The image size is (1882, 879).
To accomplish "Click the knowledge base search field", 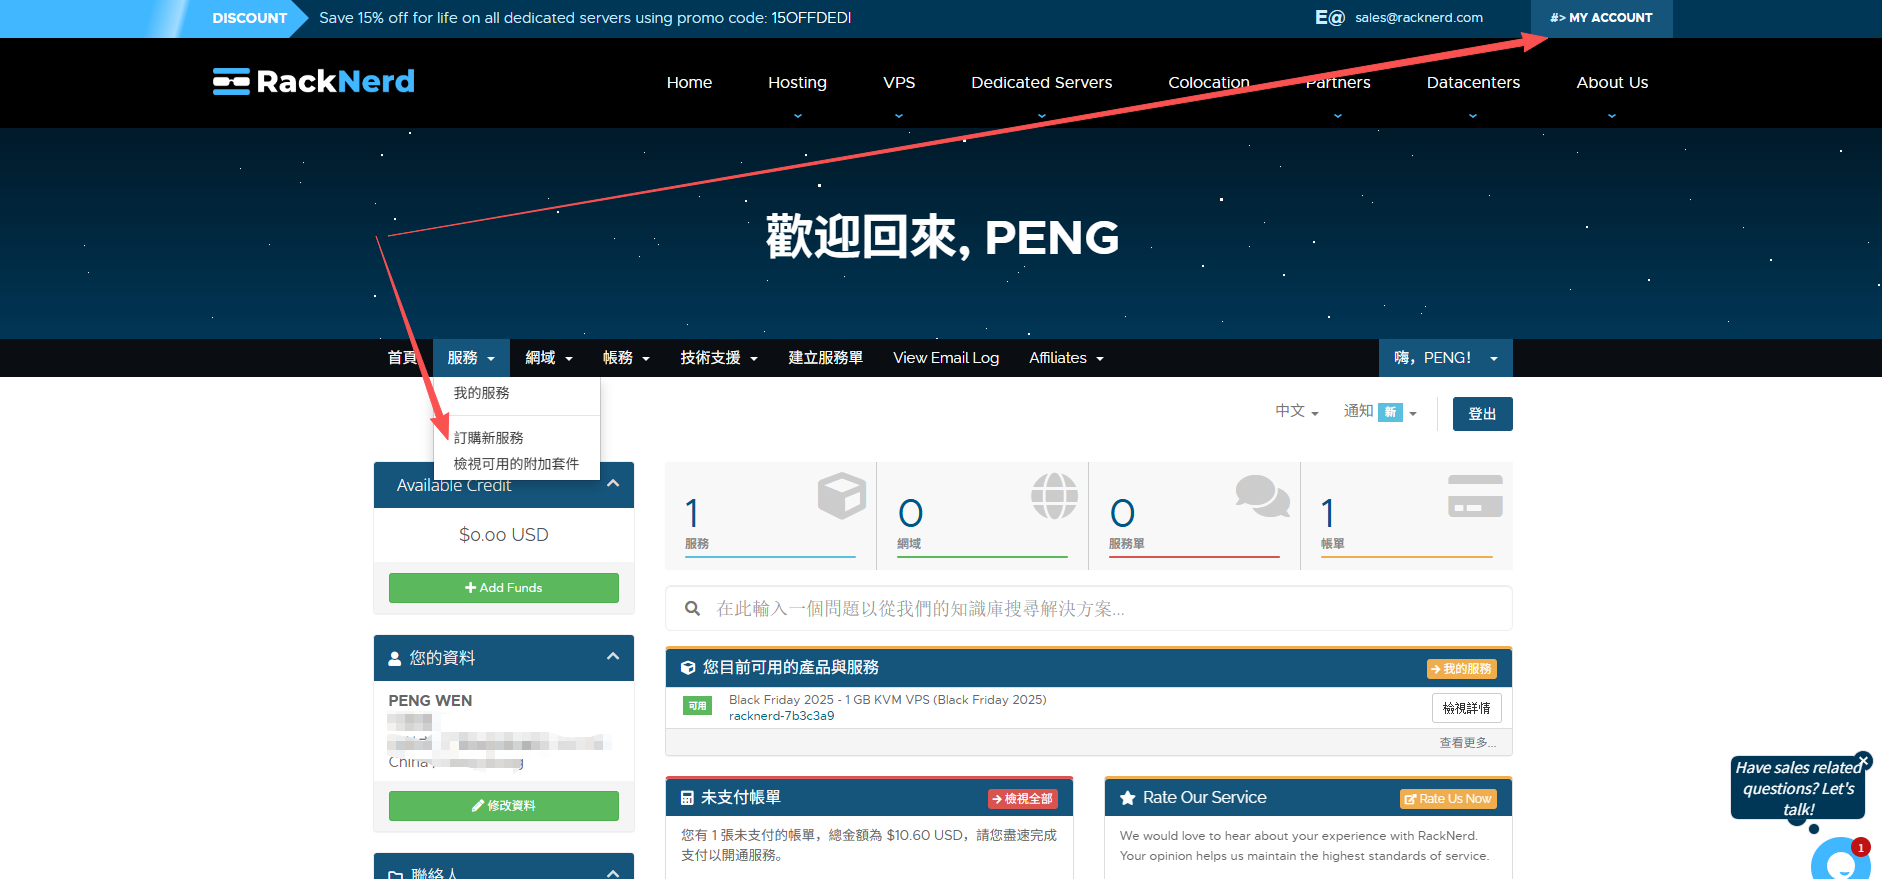I will click(1089, 609).
